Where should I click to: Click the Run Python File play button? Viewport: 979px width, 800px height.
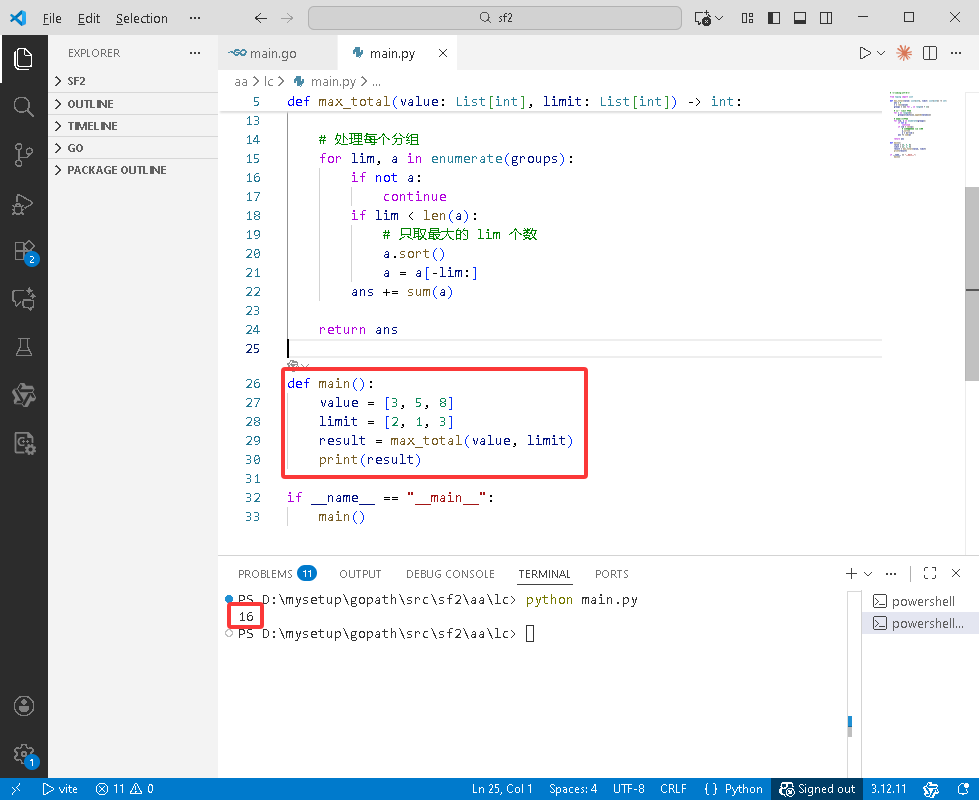(x=864, y=53)
